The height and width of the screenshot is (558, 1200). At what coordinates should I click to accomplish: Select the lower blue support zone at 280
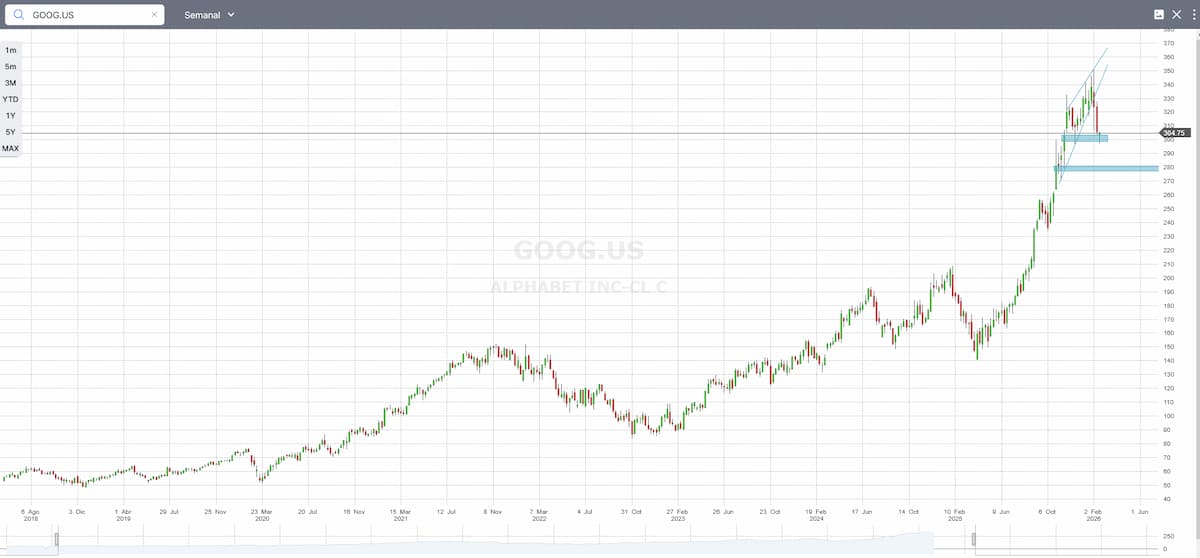coord(1105,168)
